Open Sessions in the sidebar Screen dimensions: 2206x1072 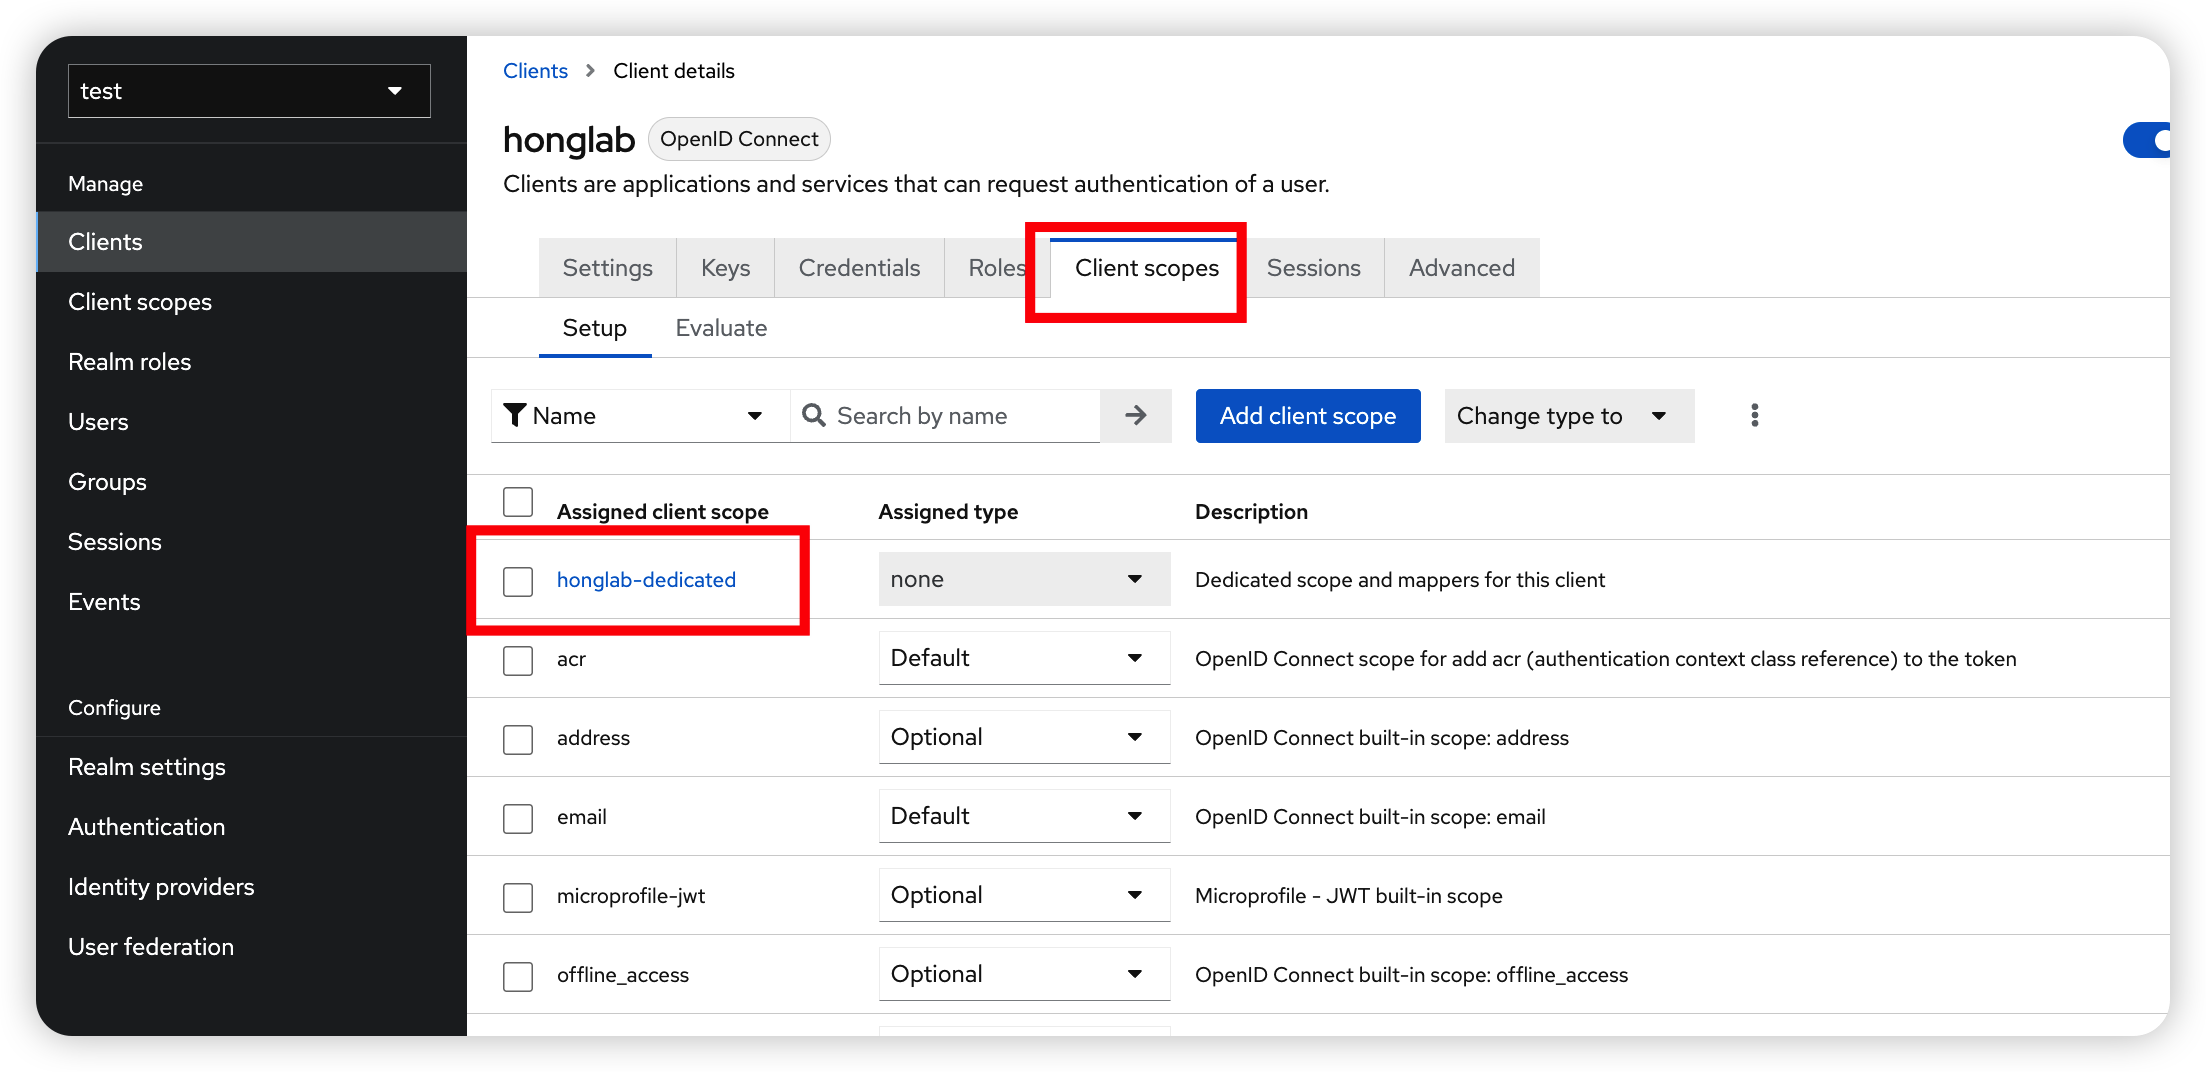[x=251, y=542]
